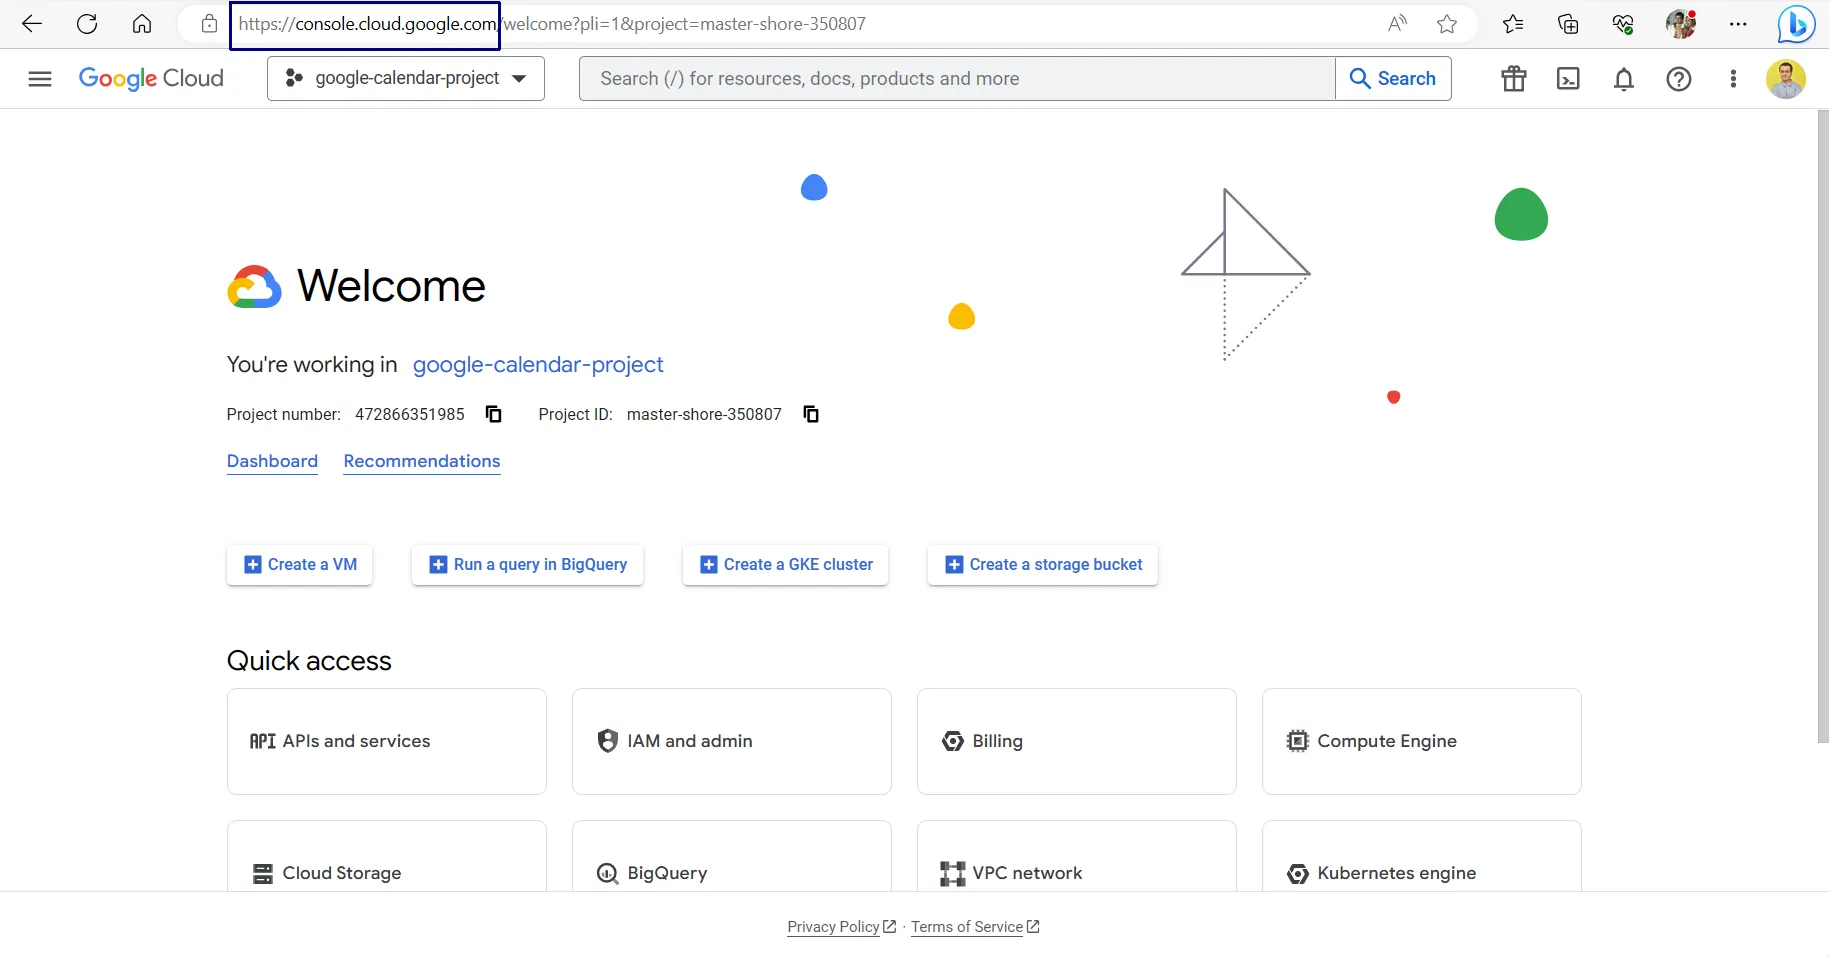Open the google-calendar-project link
The image size is (1829, 956).
pos(538,365)
